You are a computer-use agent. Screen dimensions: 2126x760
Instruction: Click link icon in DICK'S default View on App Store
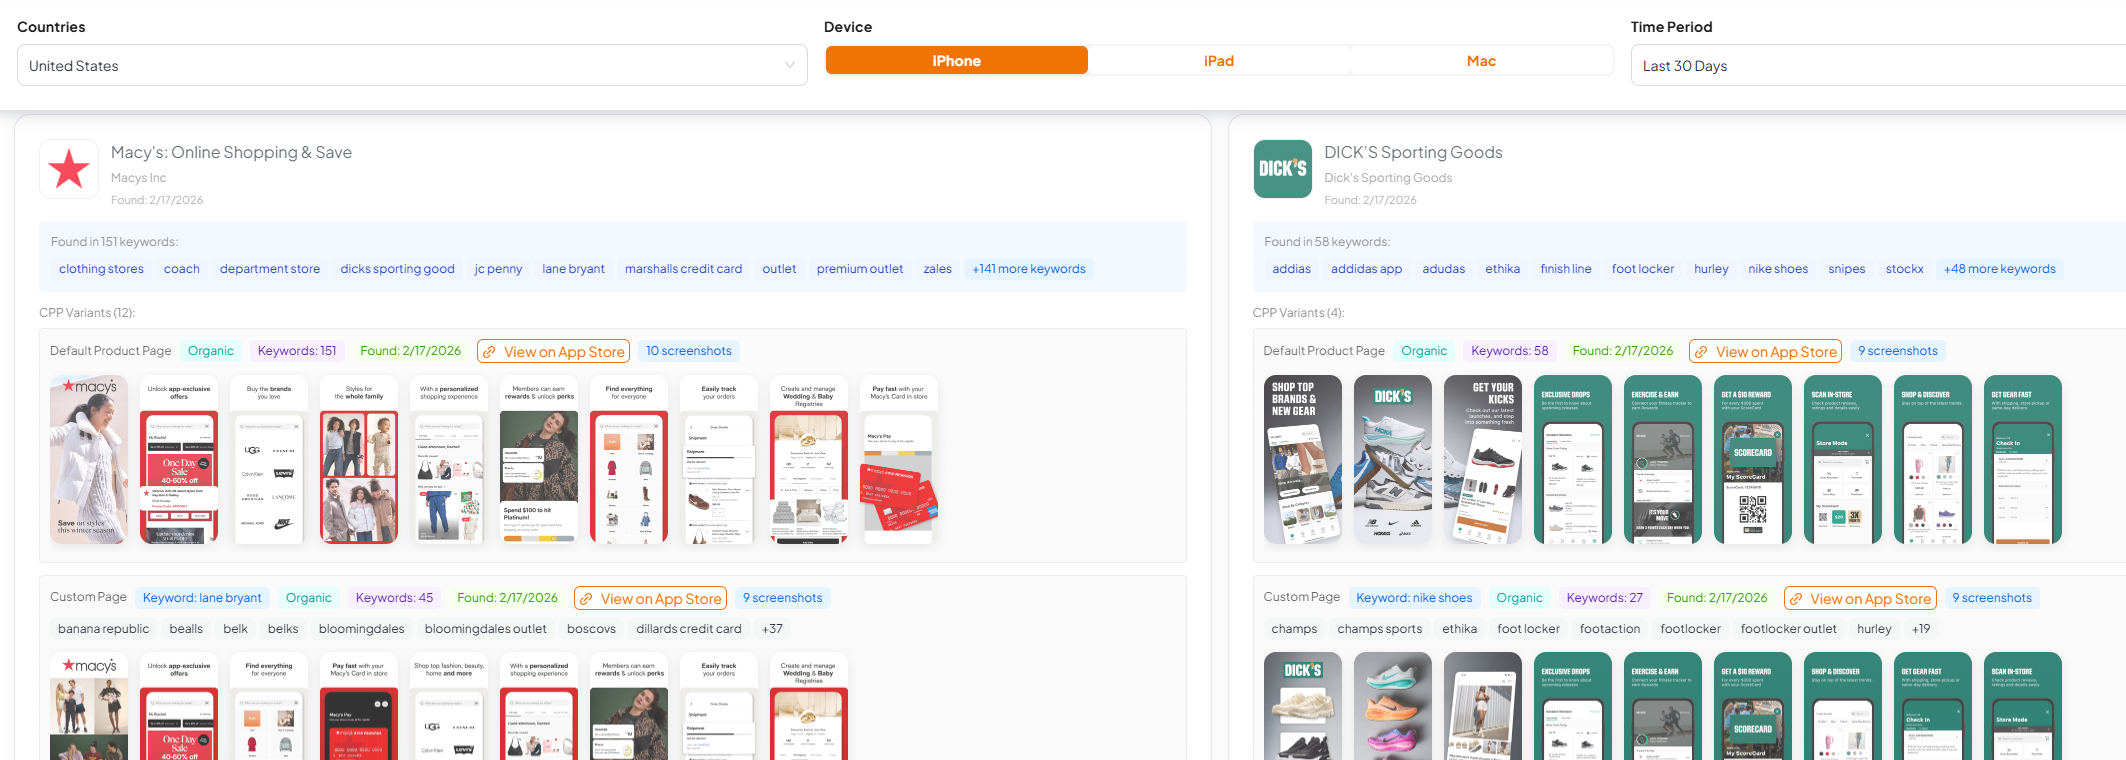1702,352
